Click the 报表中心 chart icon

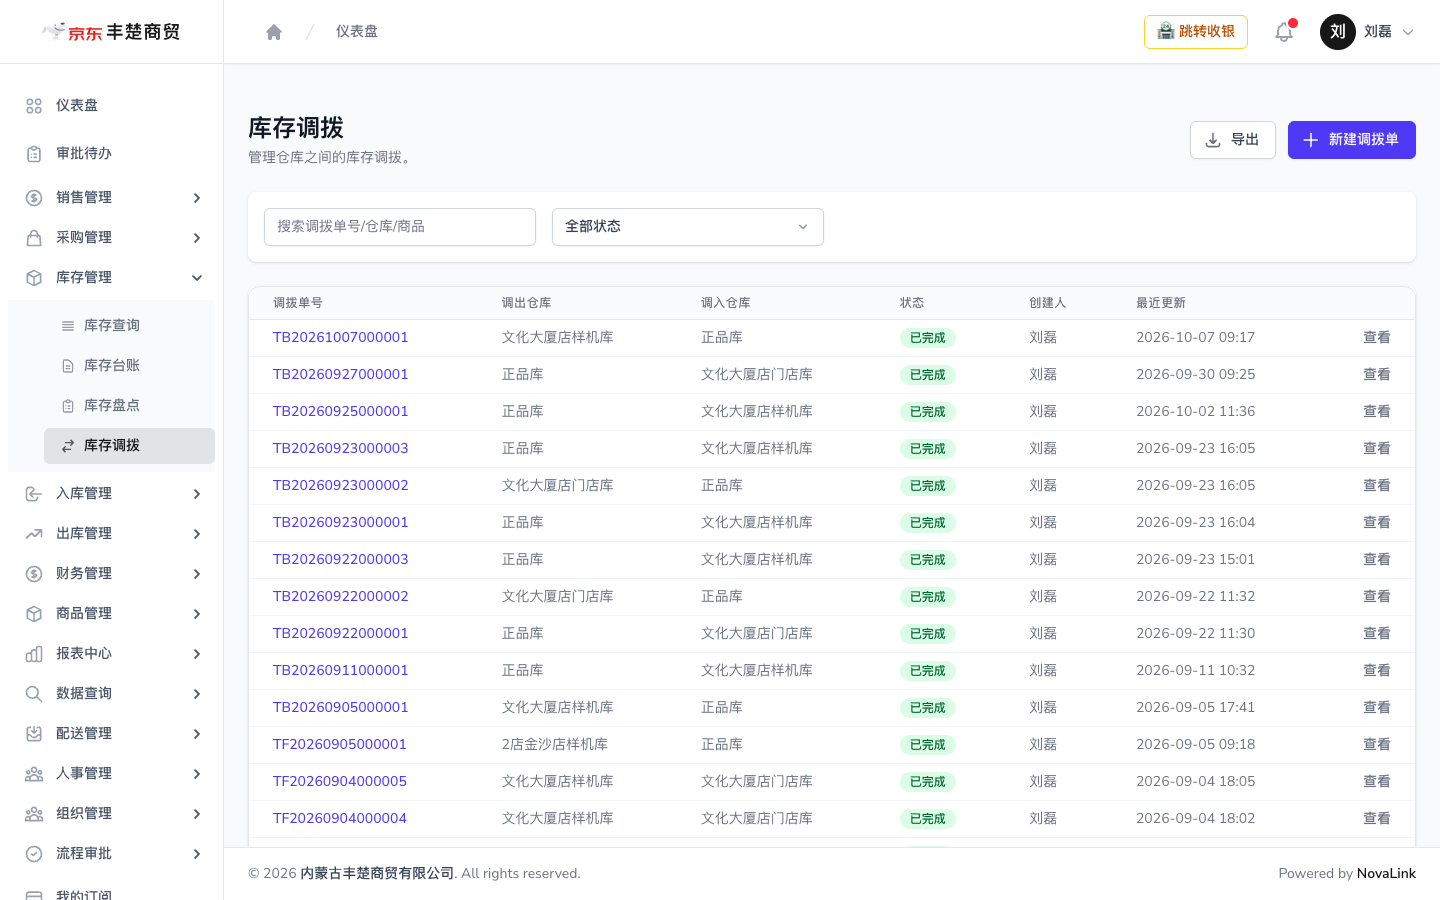(x=34, y=654)
